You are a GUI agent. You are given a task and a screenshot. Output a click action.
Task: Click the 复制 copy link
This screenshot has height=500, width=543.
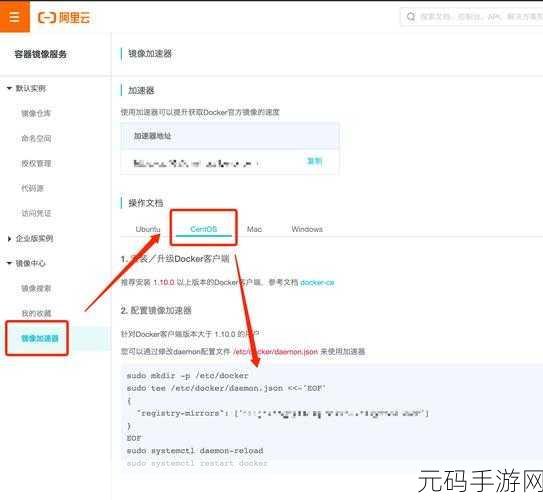(314, 161)
